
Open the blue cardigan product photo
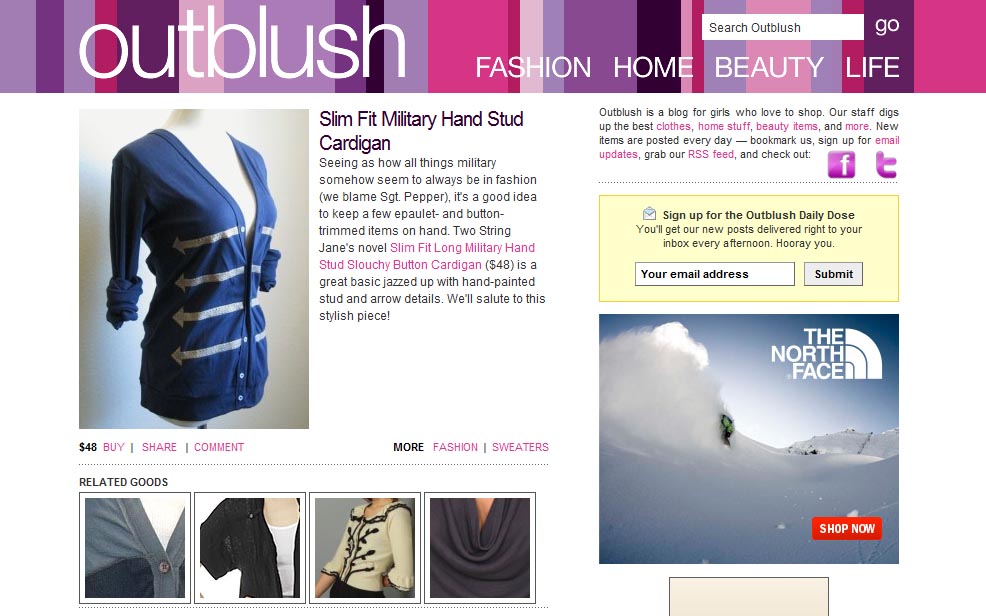pos(194,269)
